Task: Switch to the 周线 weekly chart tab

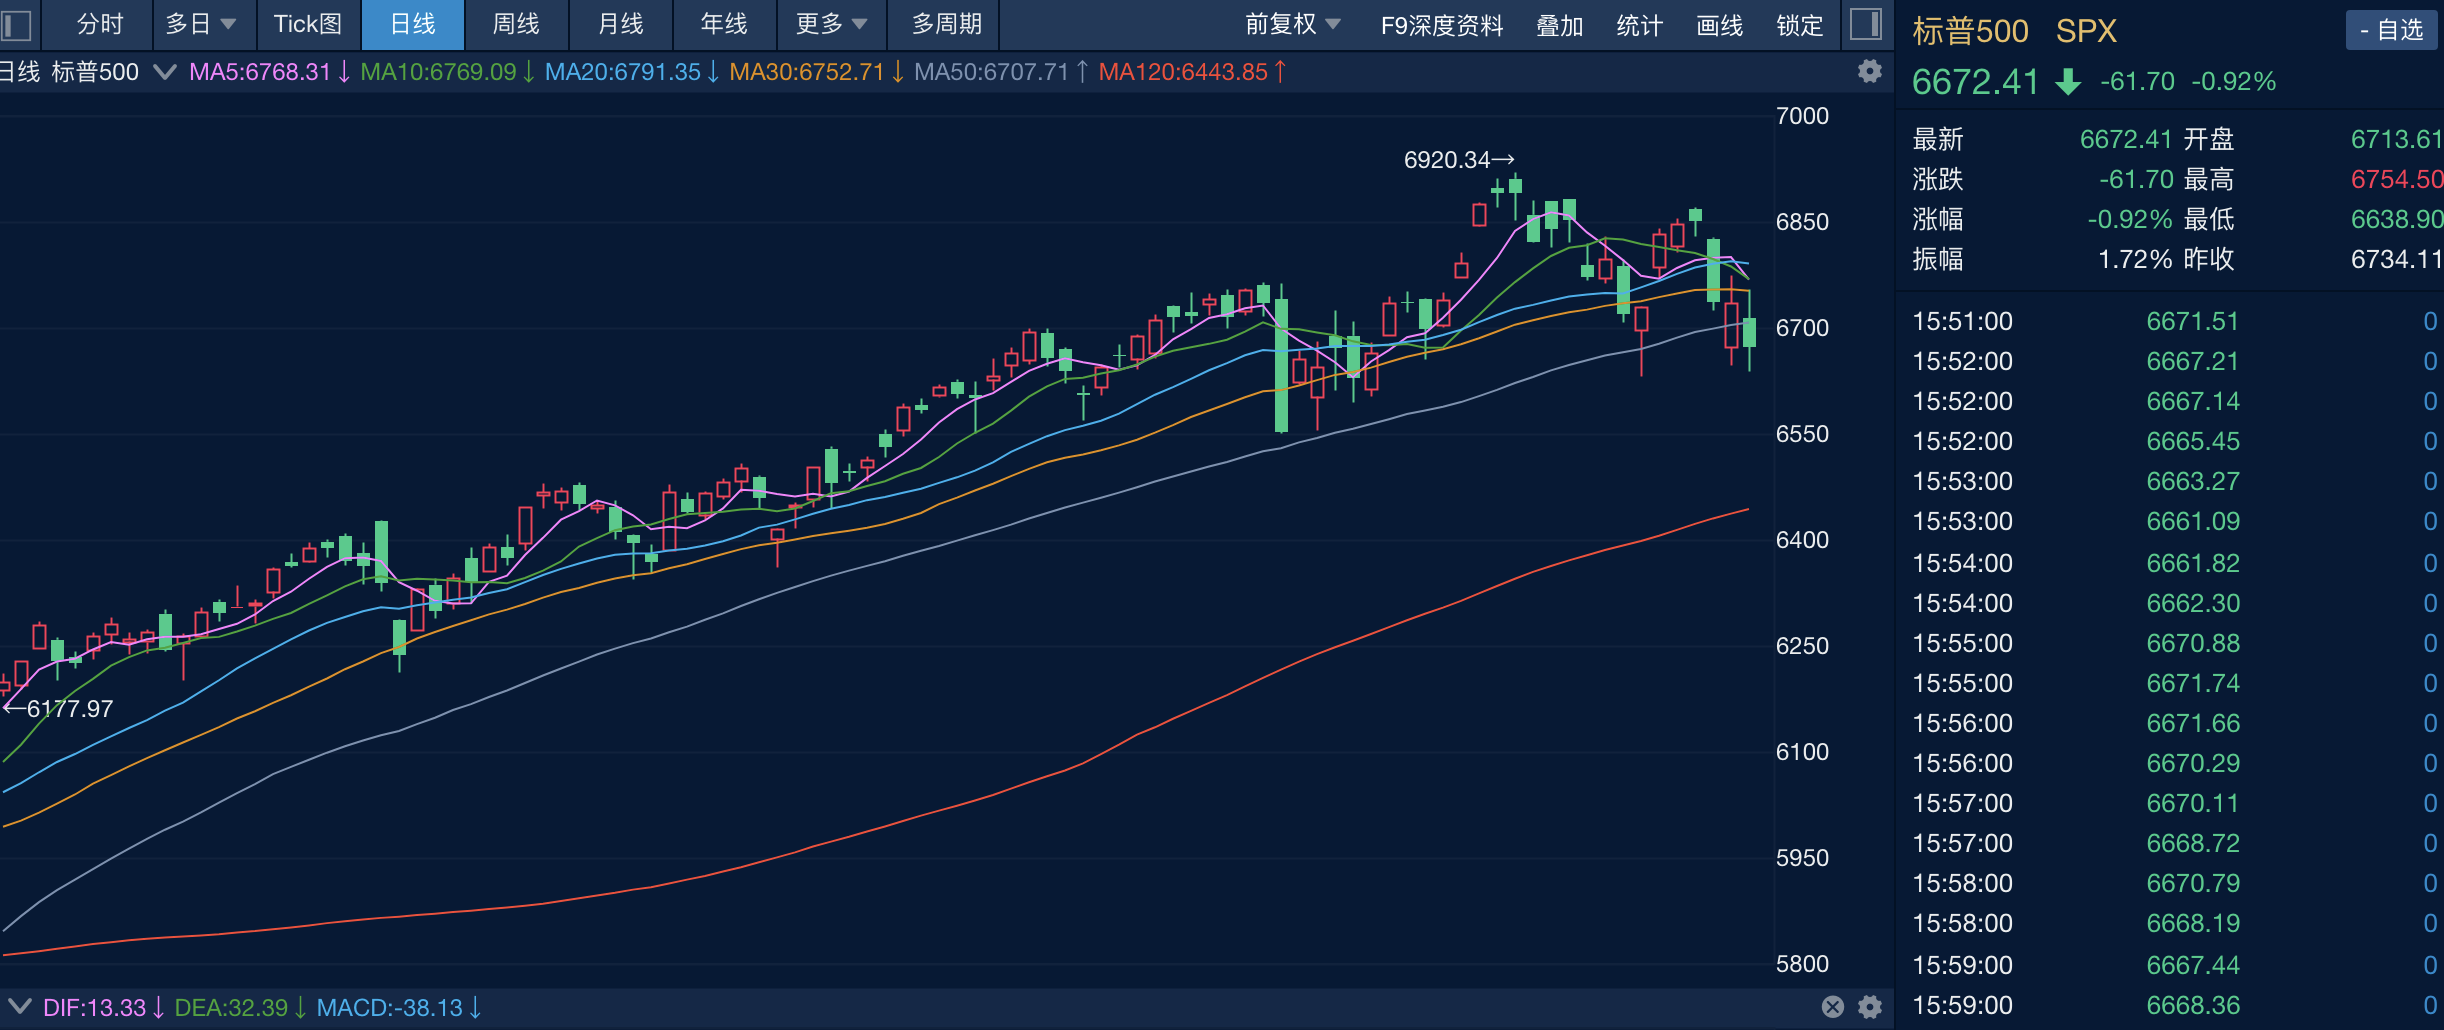Action: click(517, 25)
